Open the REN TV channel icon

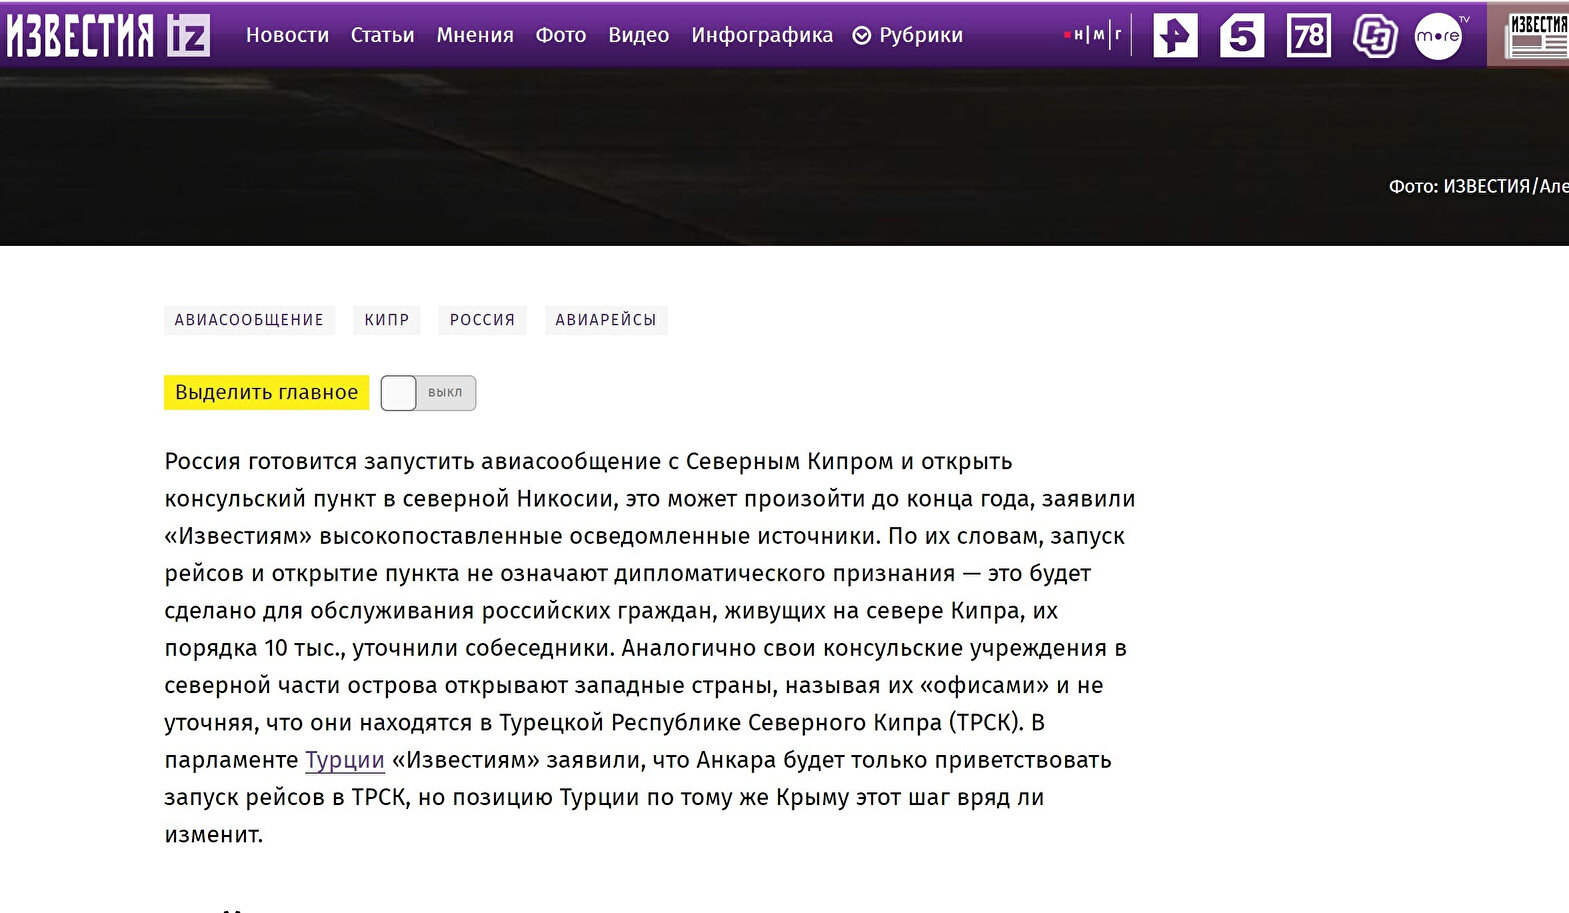click(x=1175, y=36)
